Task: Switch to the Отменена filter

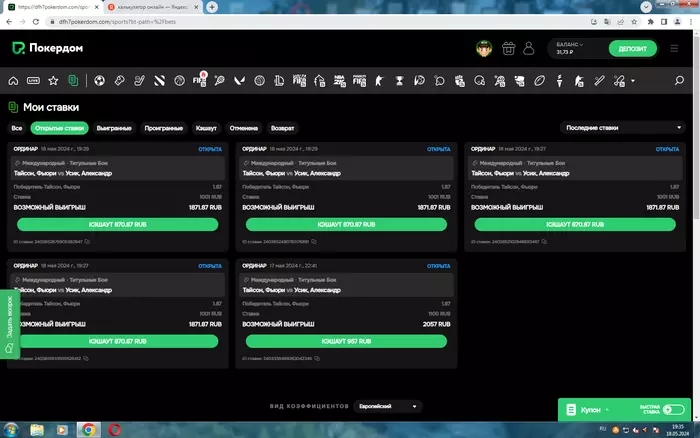Action: 243,128
